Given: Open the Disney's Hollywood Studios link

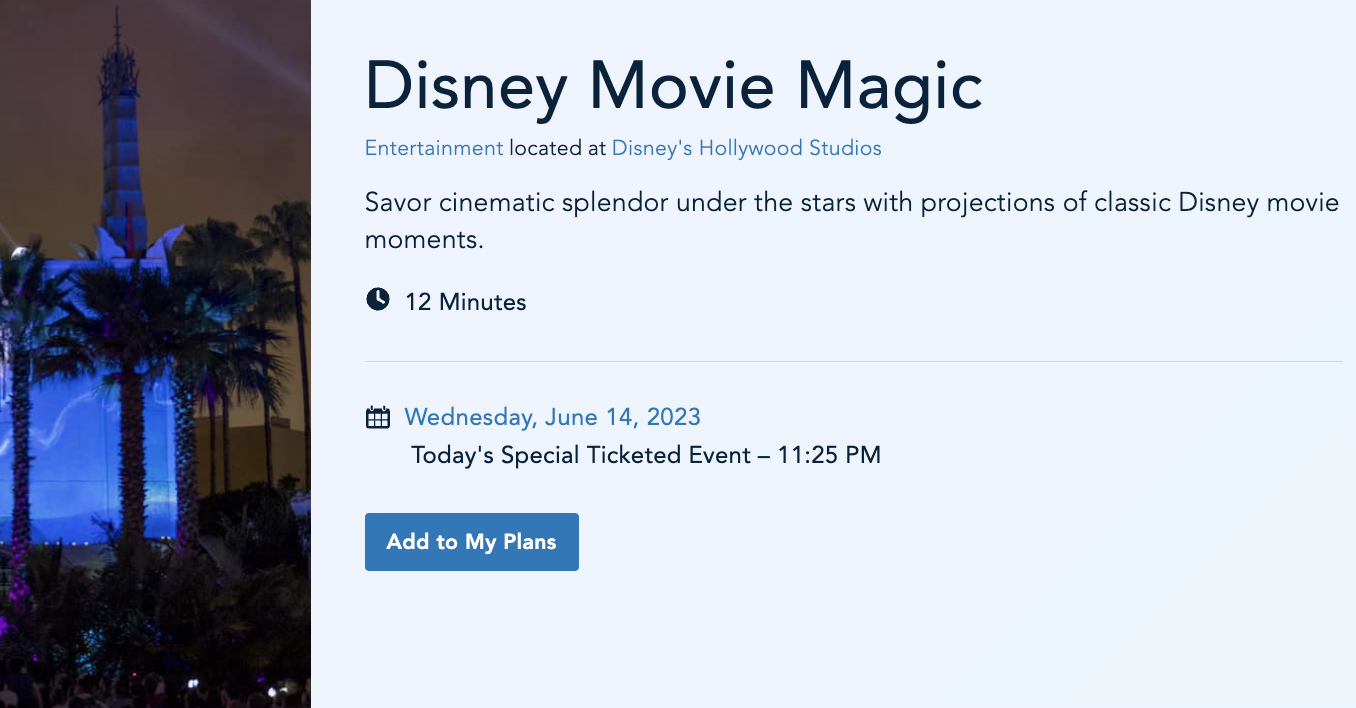Looking at the screenshot, I should (746, 149).
